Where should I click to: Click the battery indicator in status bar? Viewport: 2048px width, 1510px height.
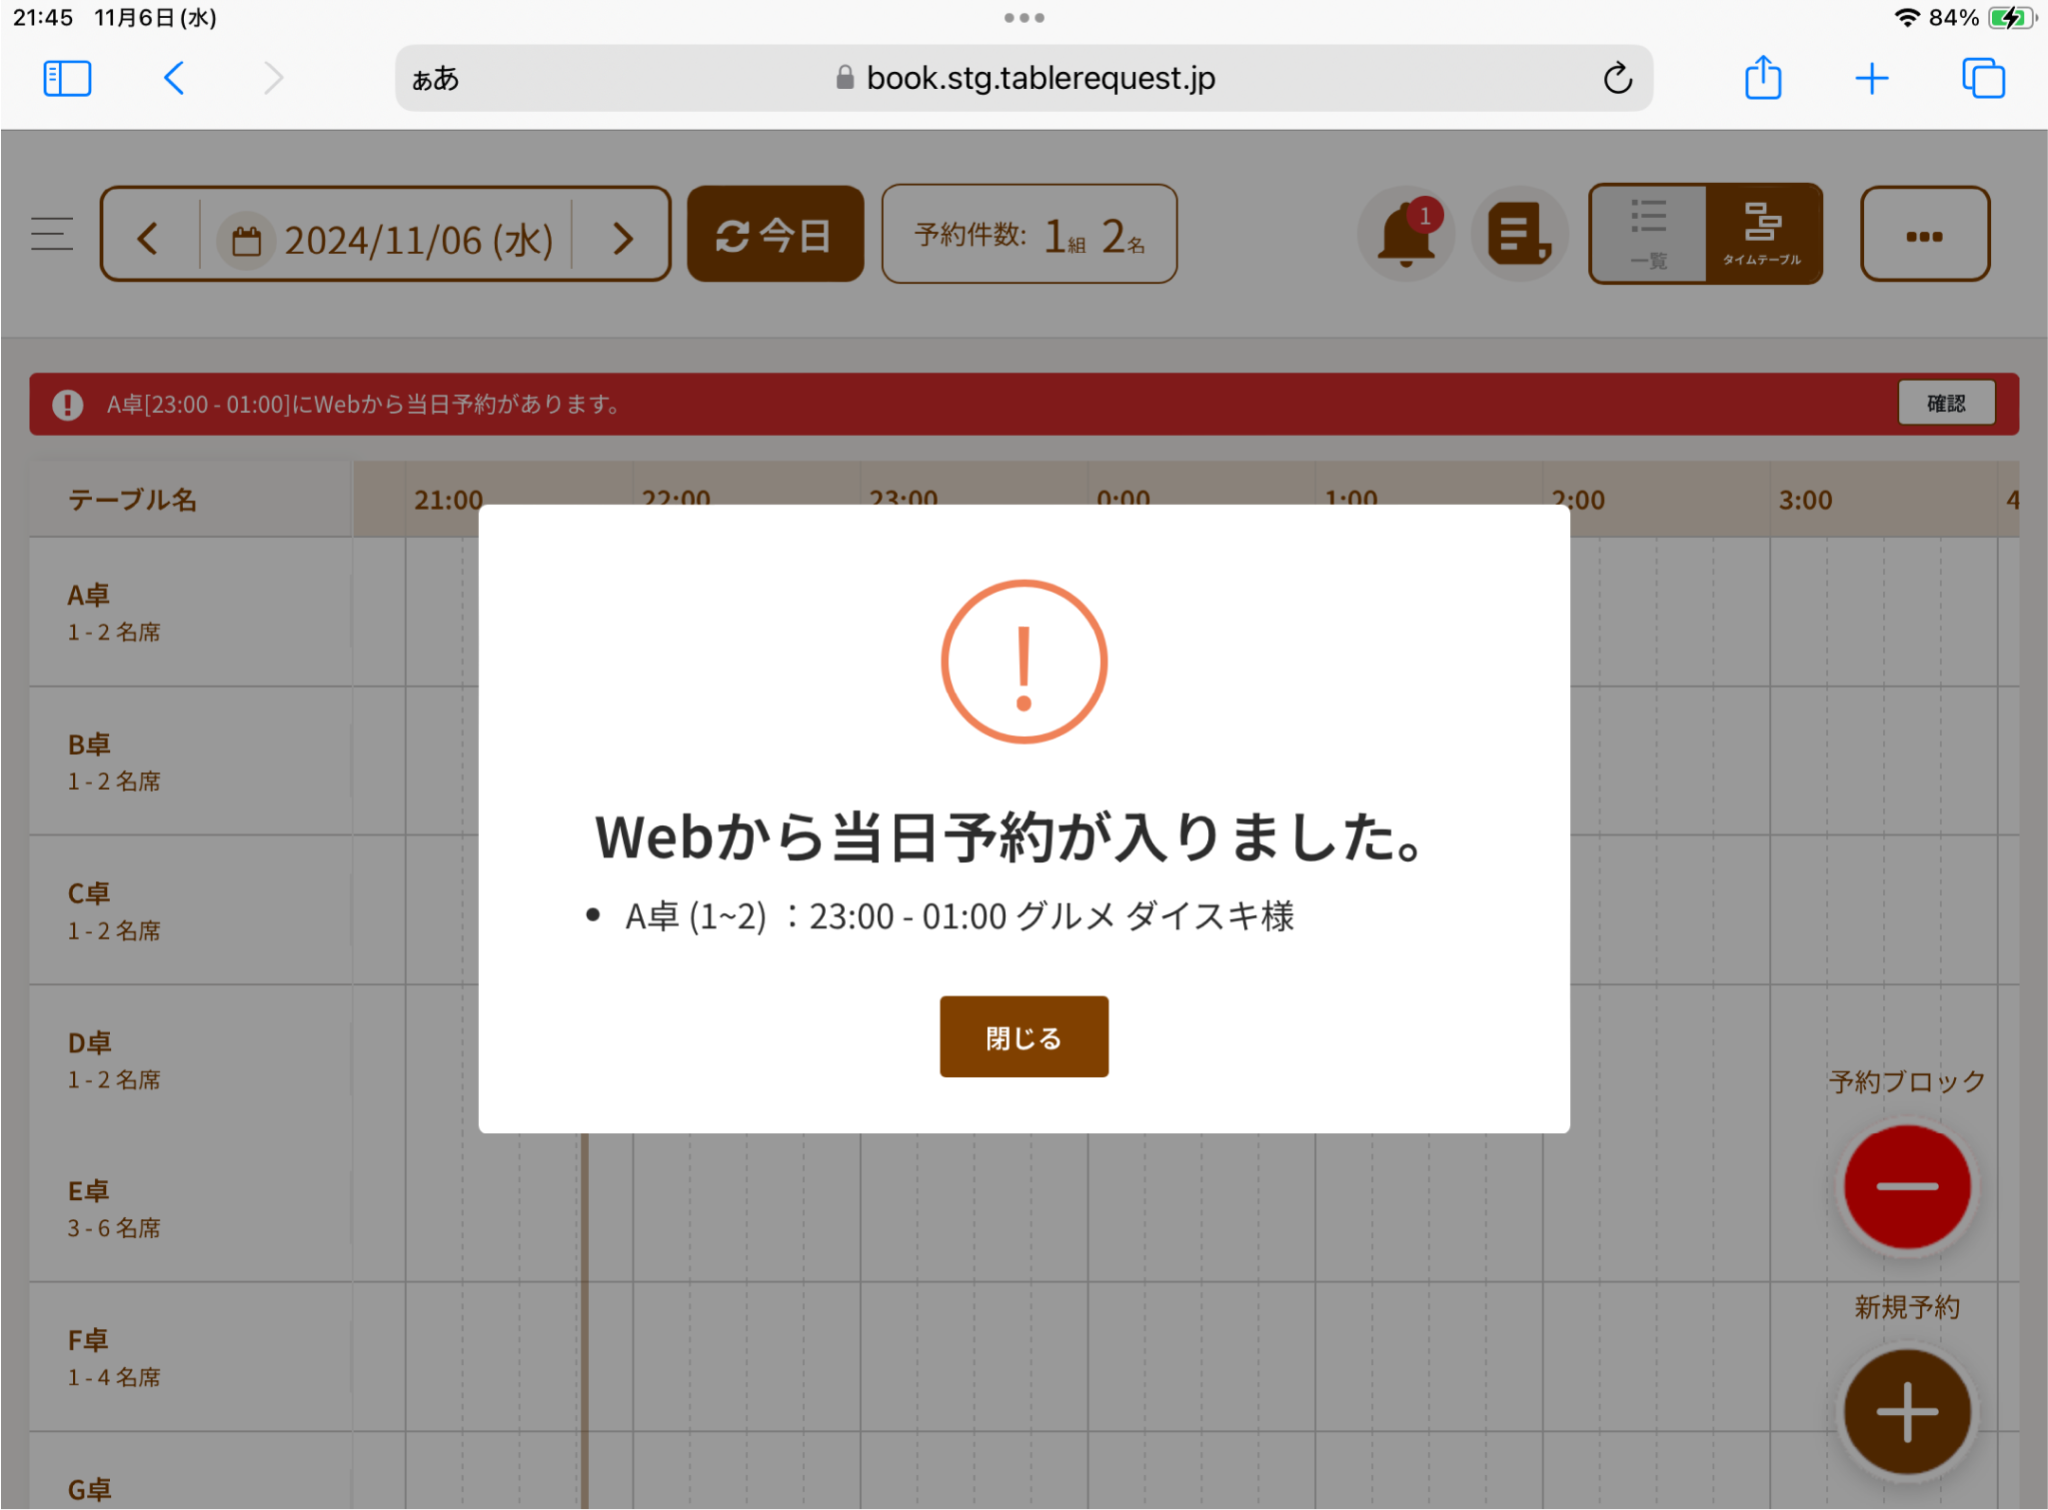pyautogui.click(x=2011, y=18)
